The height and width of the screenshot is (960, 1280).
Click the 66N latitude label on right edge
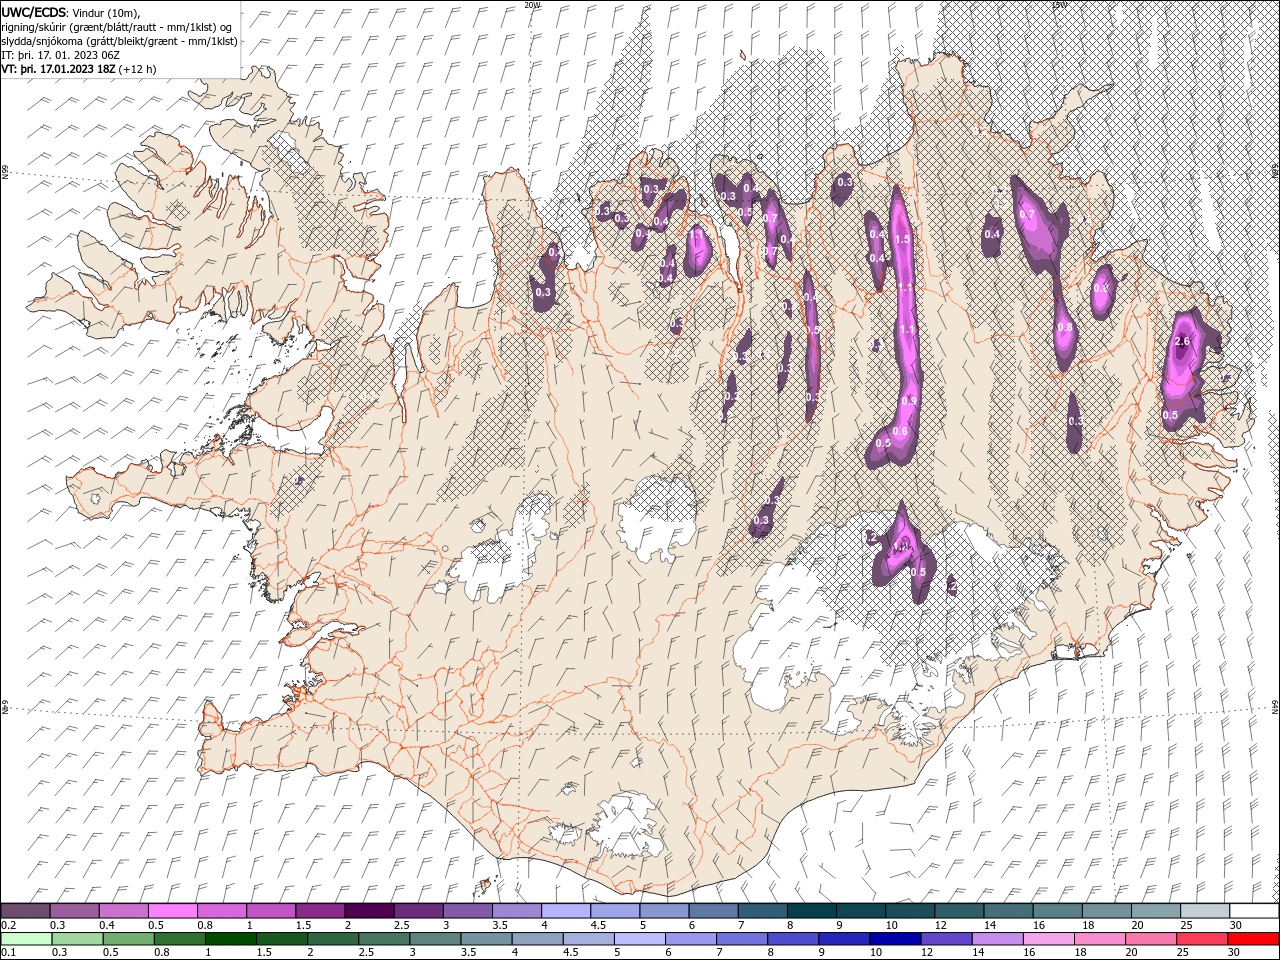(x=1275, y=171)
